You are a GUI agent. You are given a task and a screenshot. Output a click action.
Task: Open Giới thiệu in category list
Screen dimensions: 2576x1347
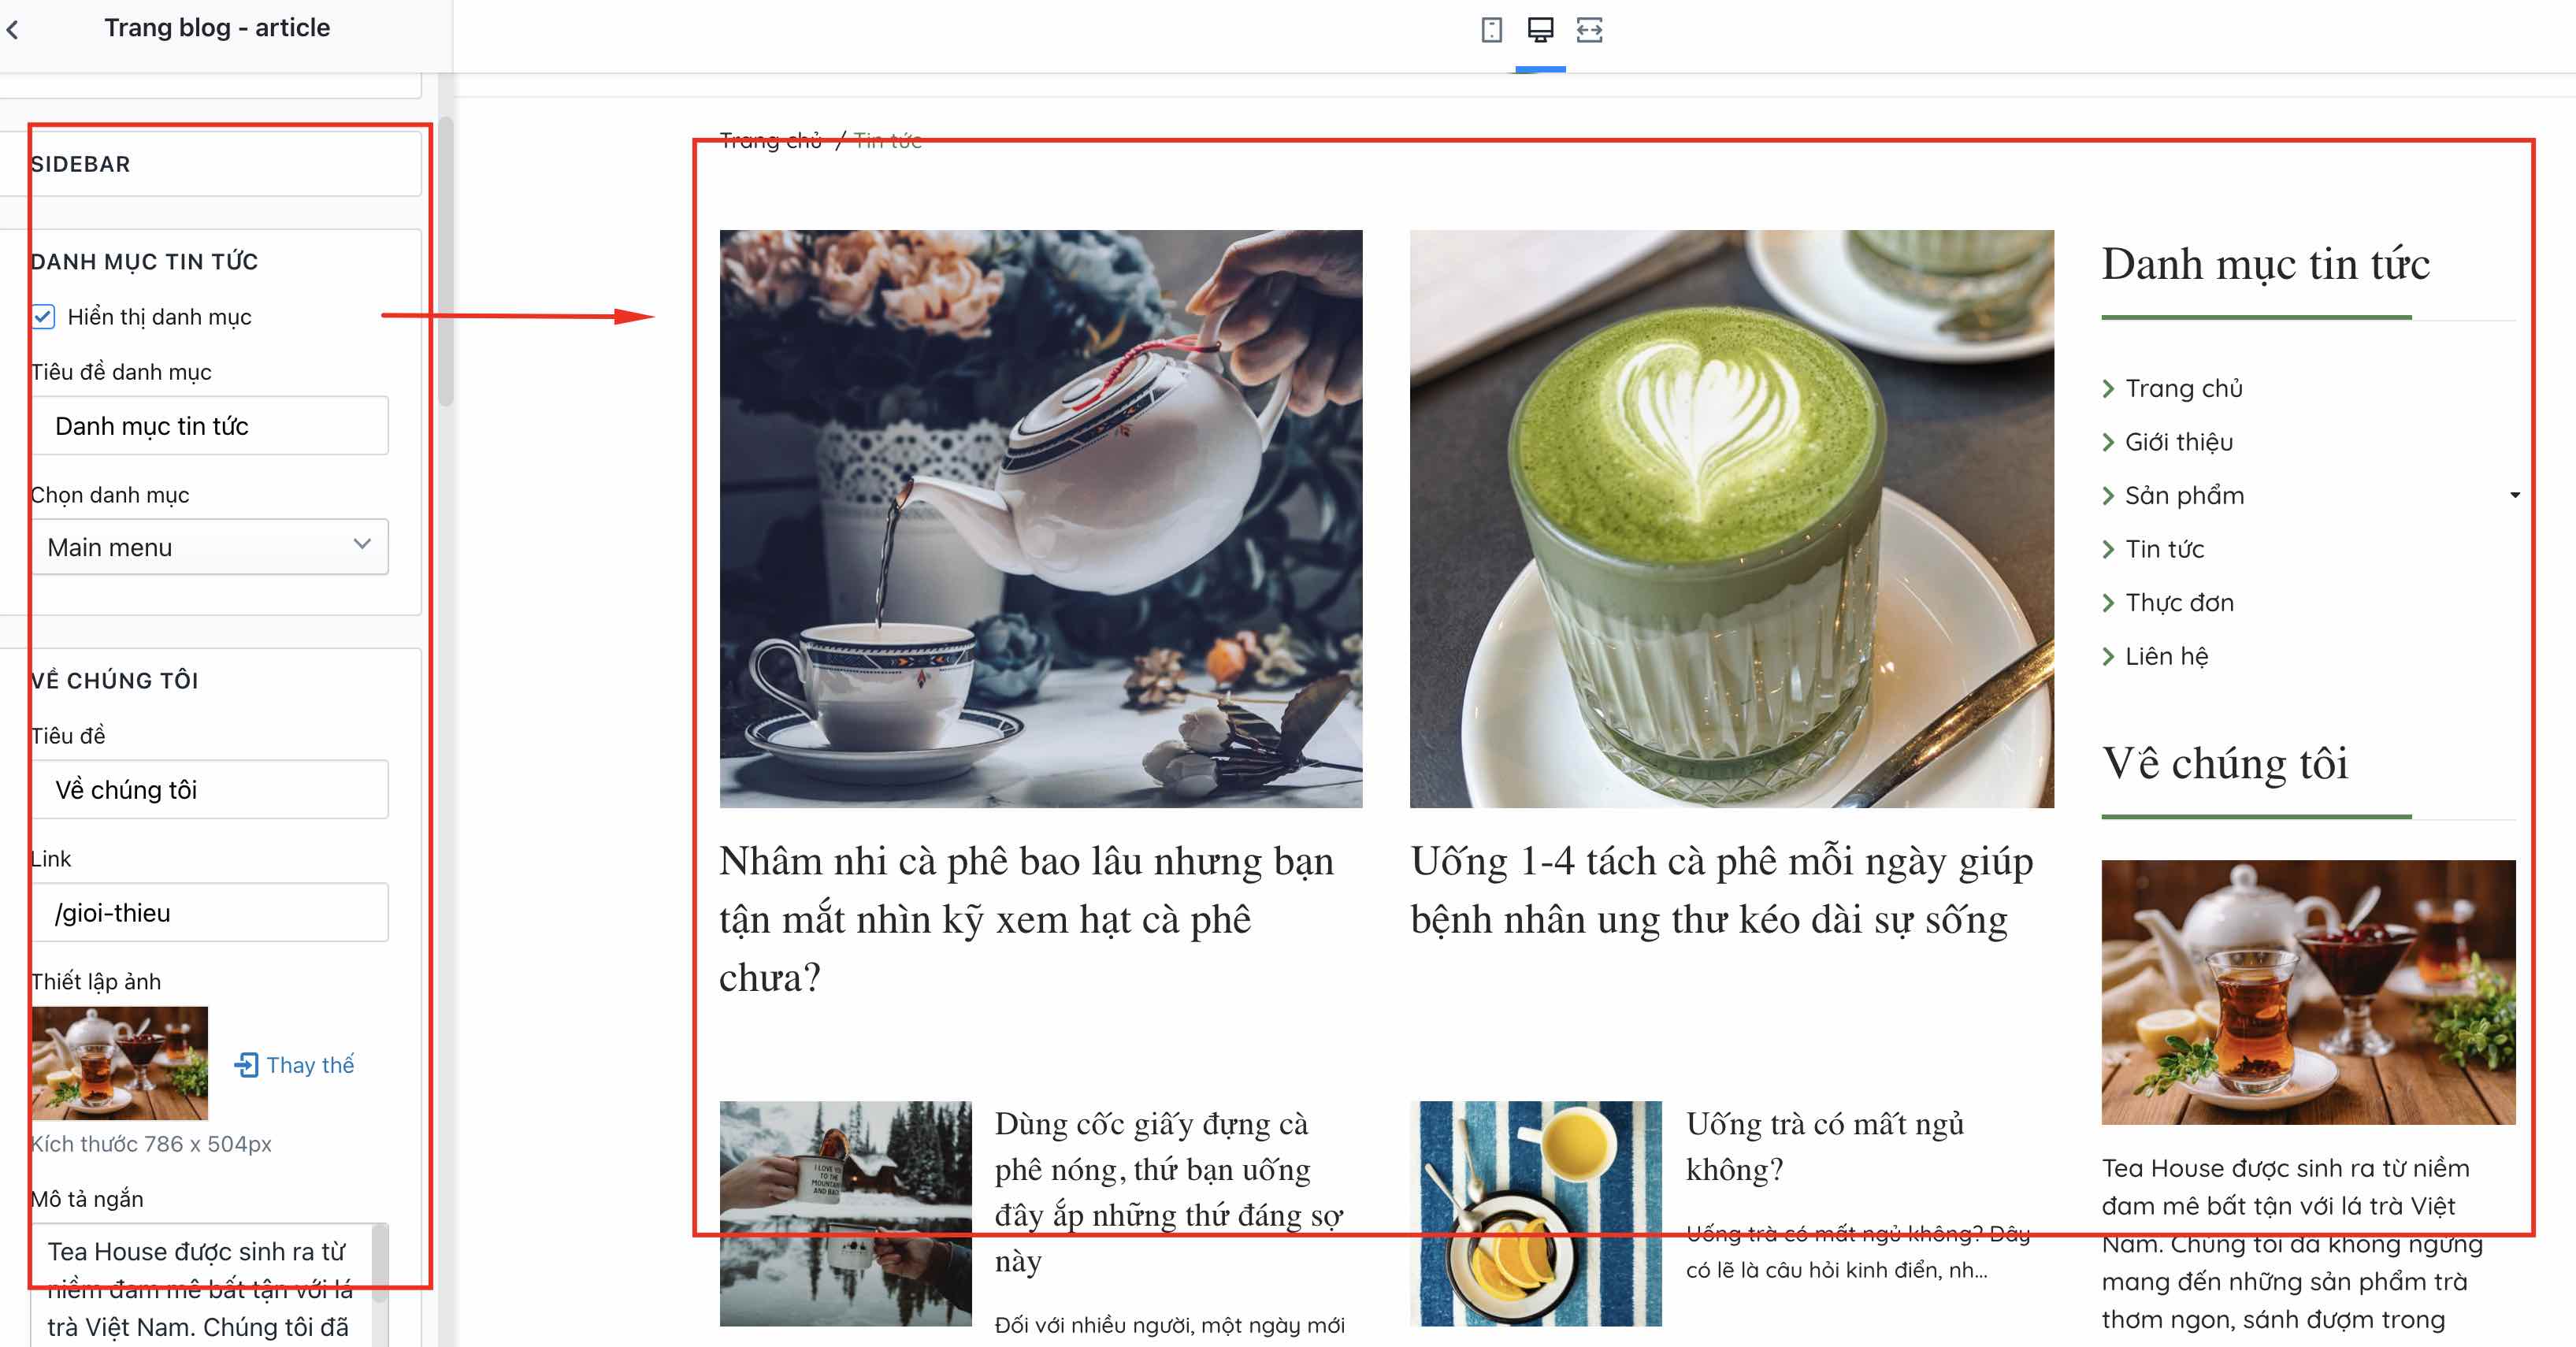[2178, 442]
